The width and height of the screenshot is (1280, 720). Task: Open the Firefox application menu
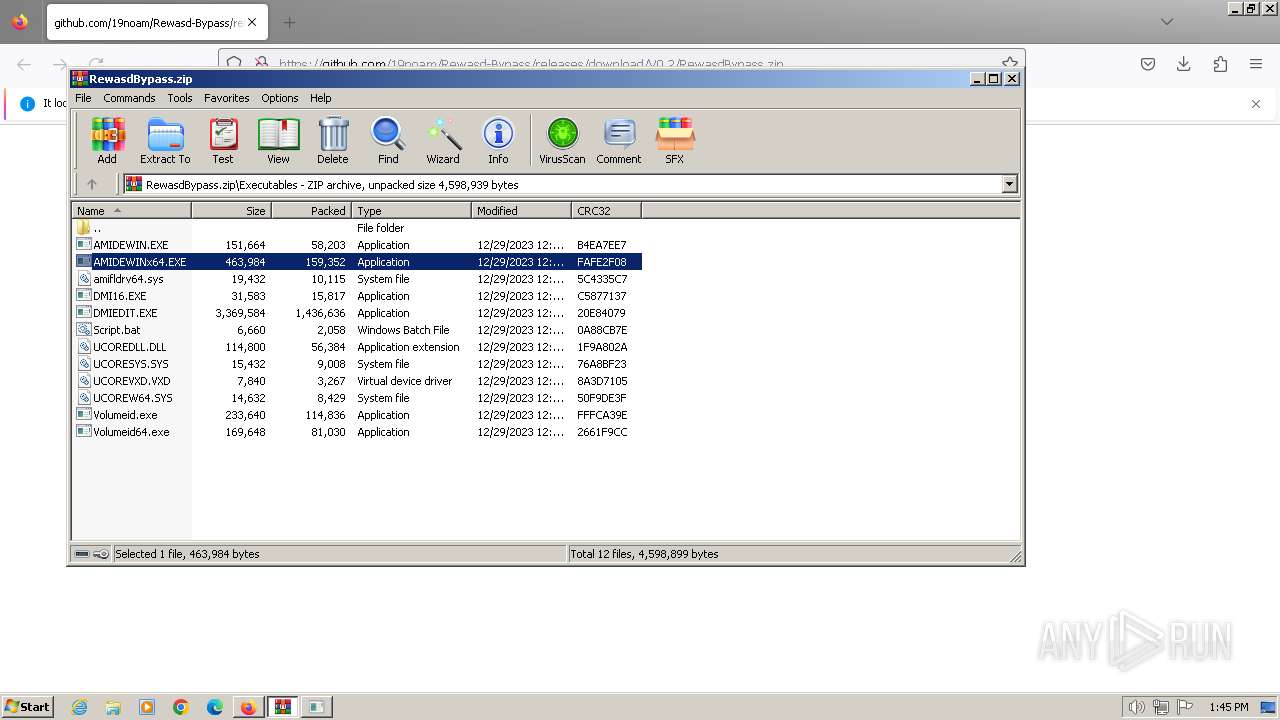[1256, 64]
